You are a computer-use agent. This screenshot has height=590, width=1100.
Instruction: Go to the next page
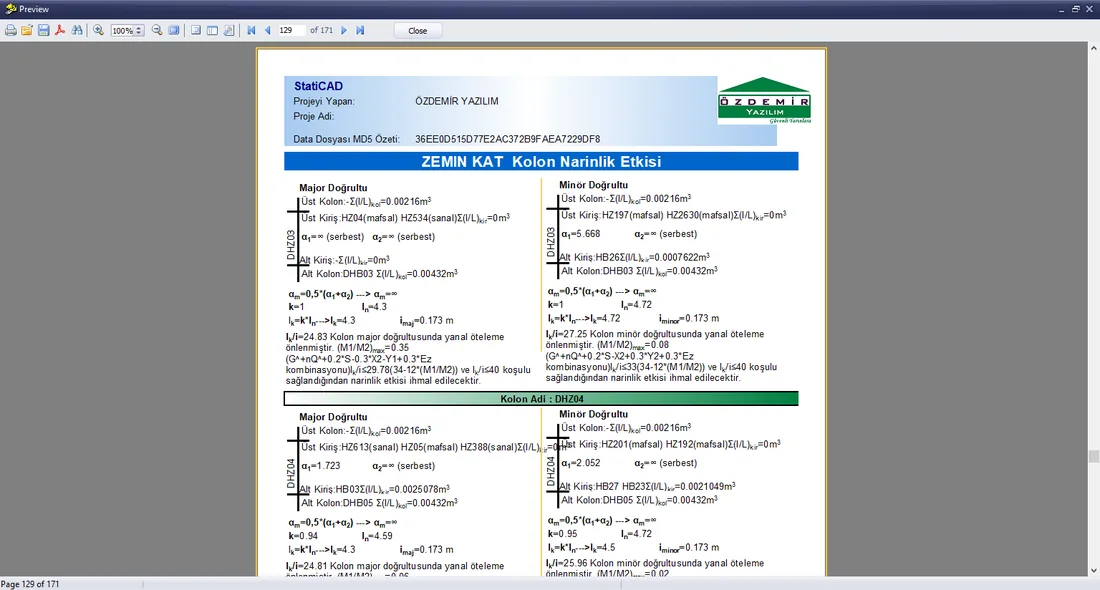tap(344, 30)
